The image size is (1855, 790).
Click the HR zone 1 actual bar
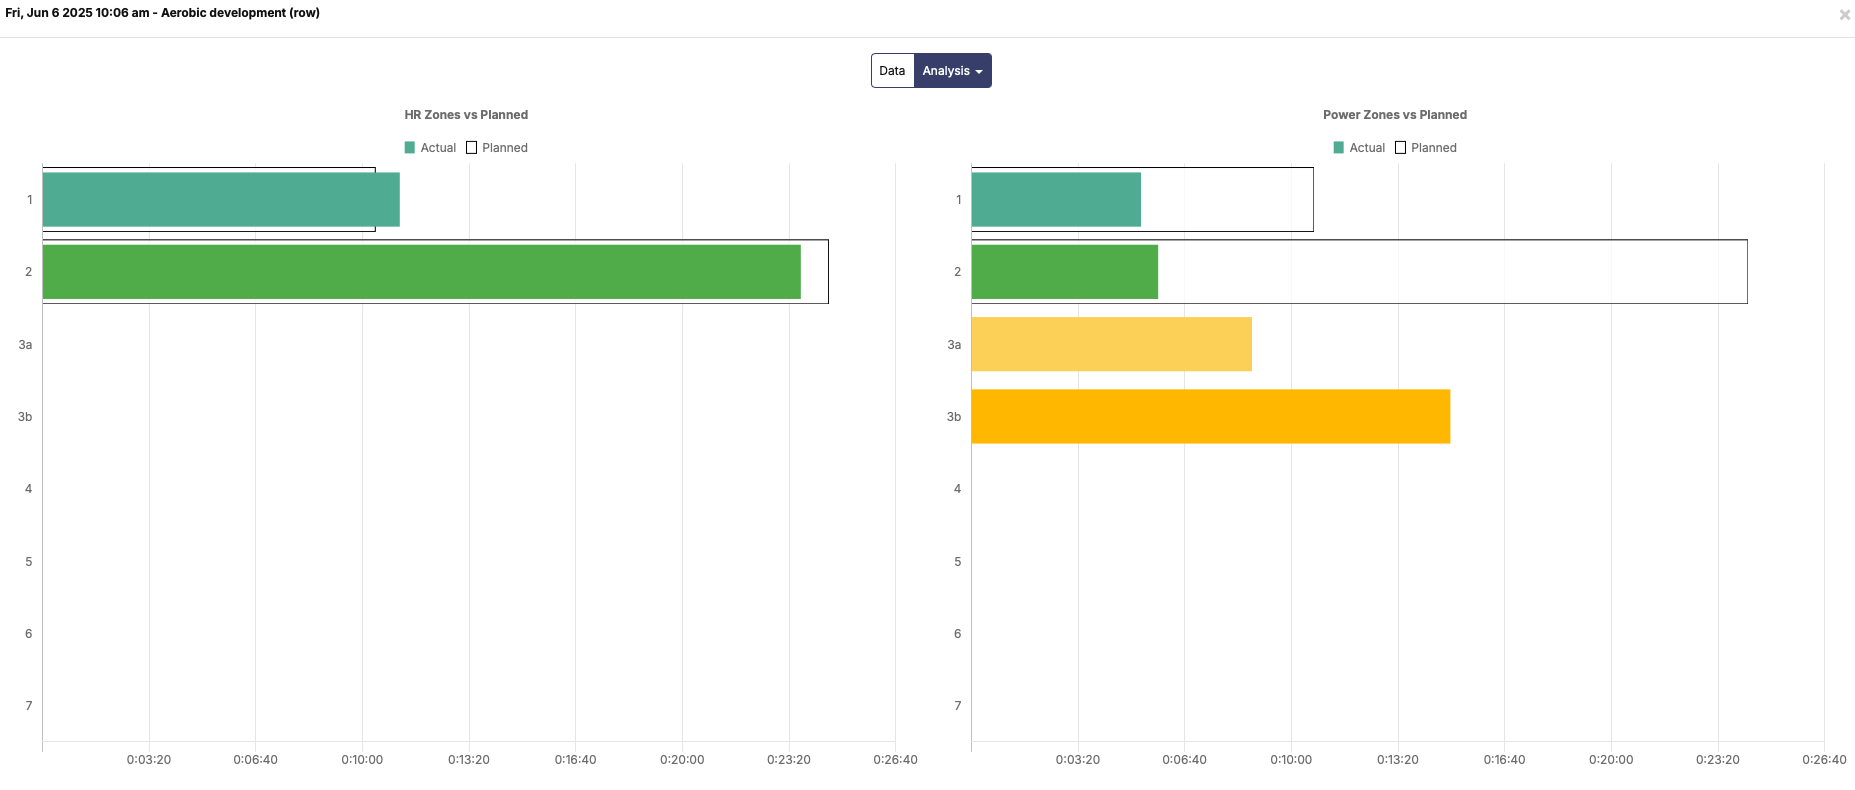click(220, 200)
